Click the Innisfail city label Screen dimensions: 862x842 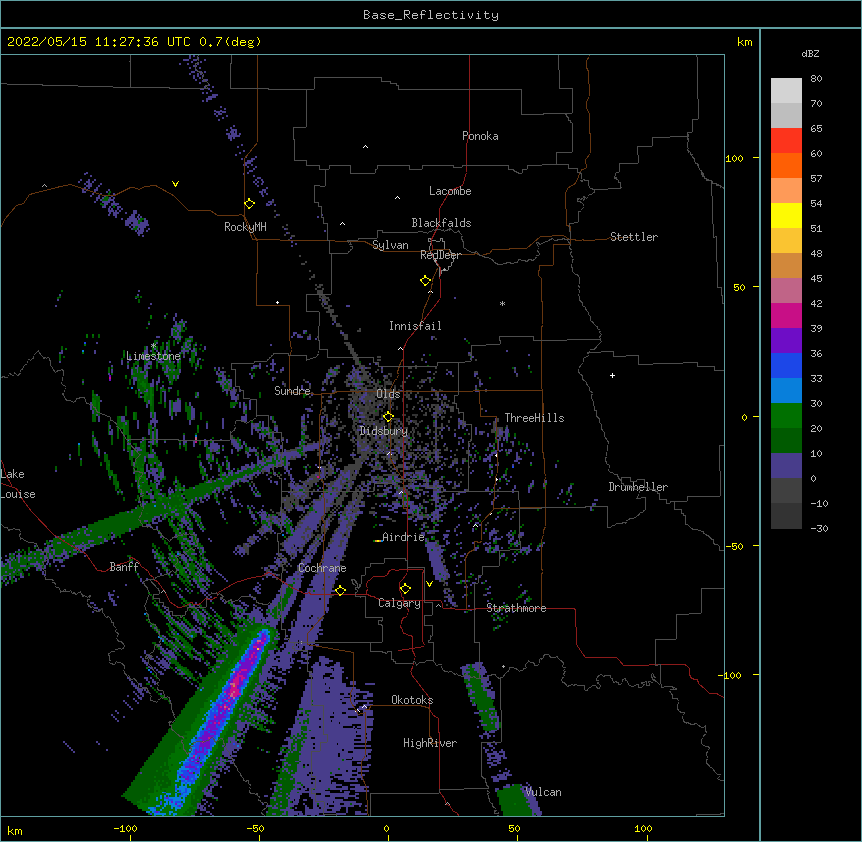415,326
